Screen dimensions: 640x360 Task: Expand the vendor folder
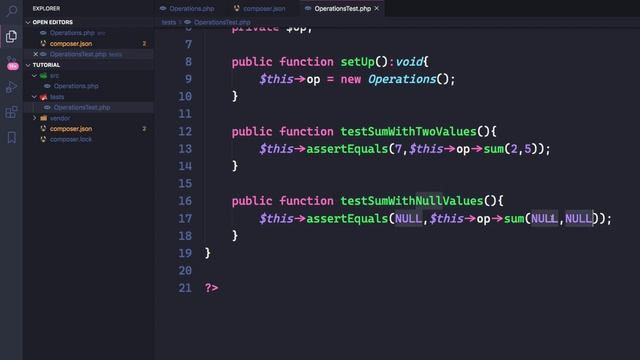tap(35, 118)
